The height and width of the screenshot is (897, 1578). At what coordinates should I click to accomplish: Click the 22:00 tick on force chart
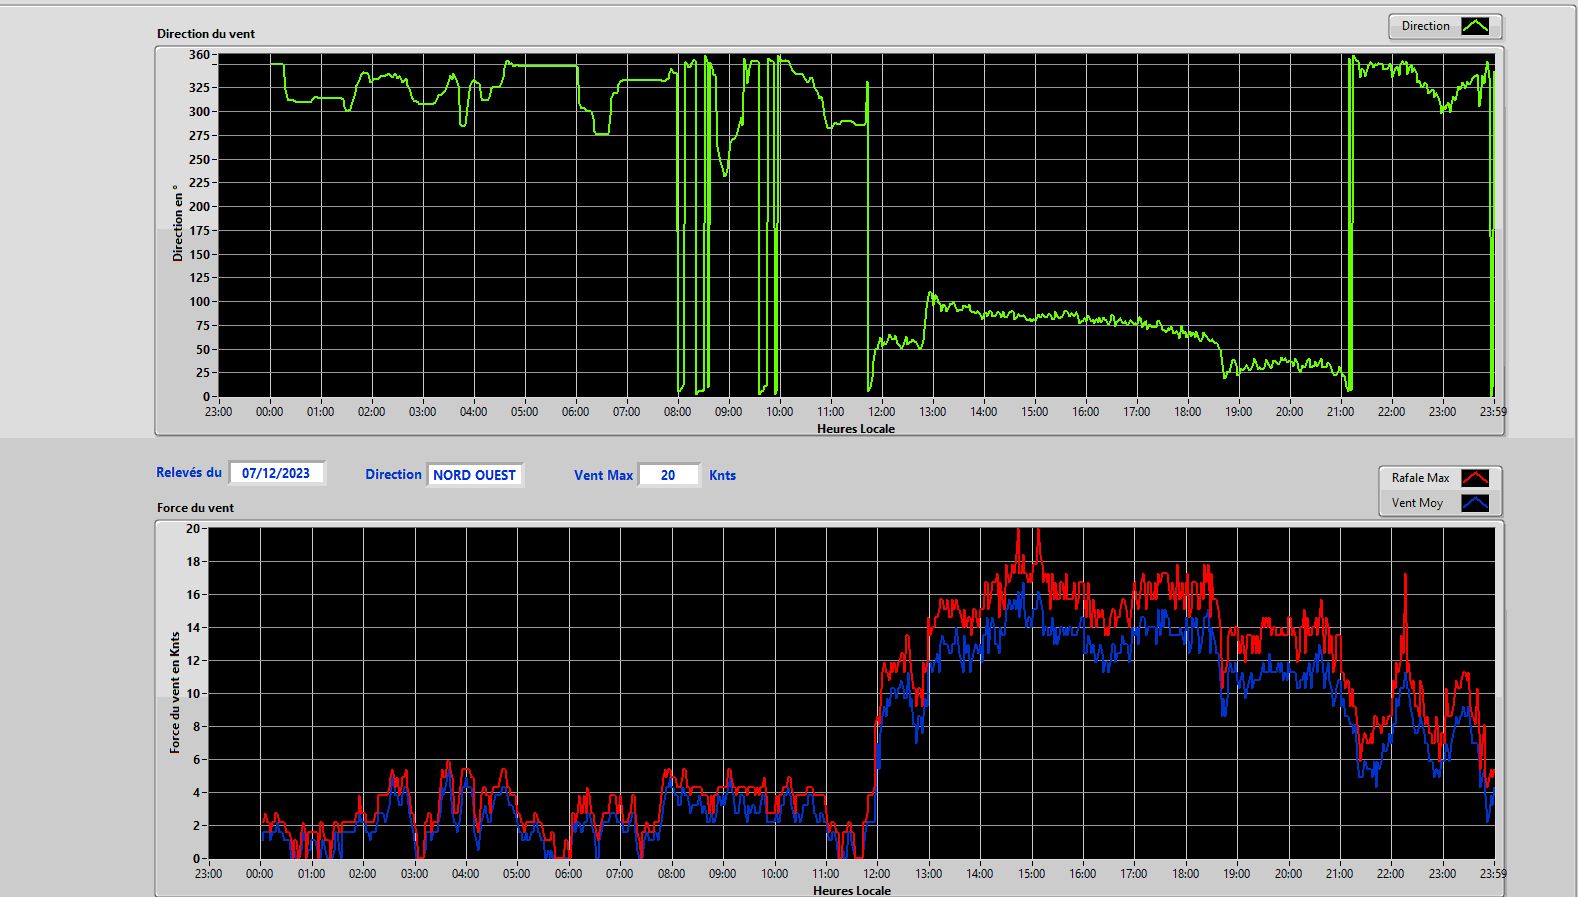pos(1391,873)
